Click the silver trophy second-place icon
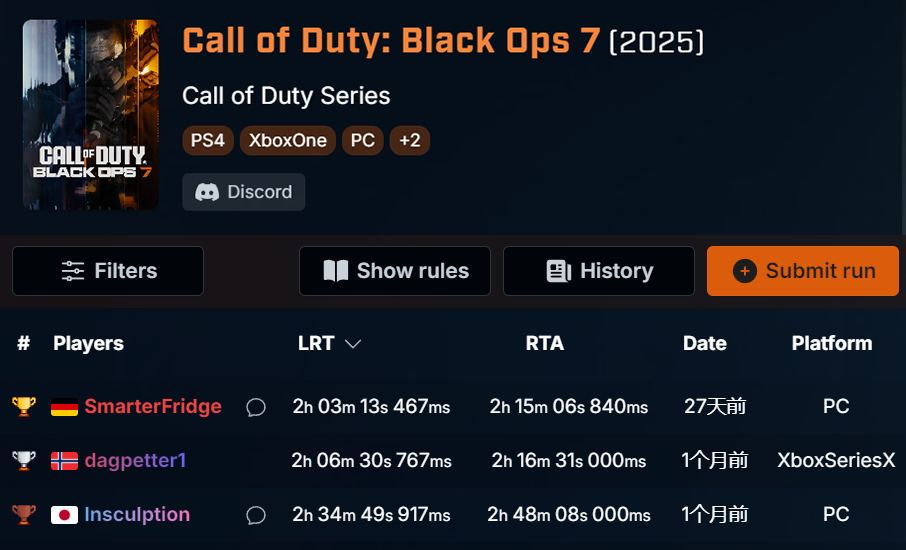 coord(23,461)
